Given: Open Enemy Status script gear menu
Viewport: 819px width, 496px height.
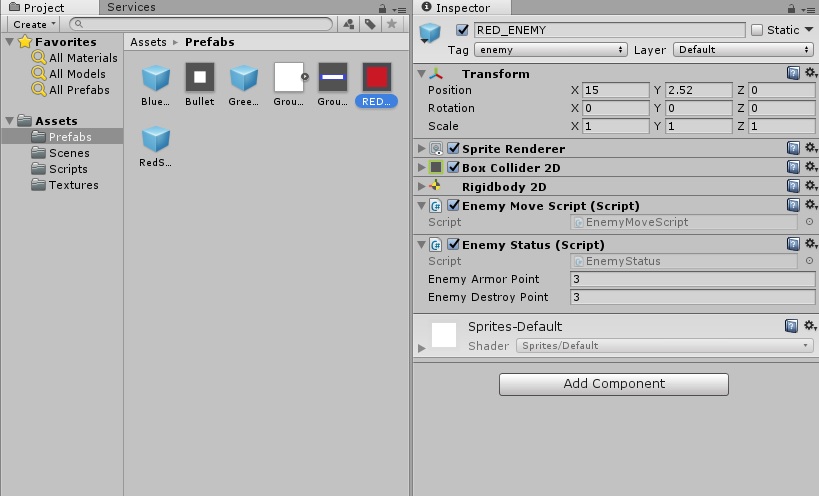Looking at the screenshot, I should coord(811,243).
